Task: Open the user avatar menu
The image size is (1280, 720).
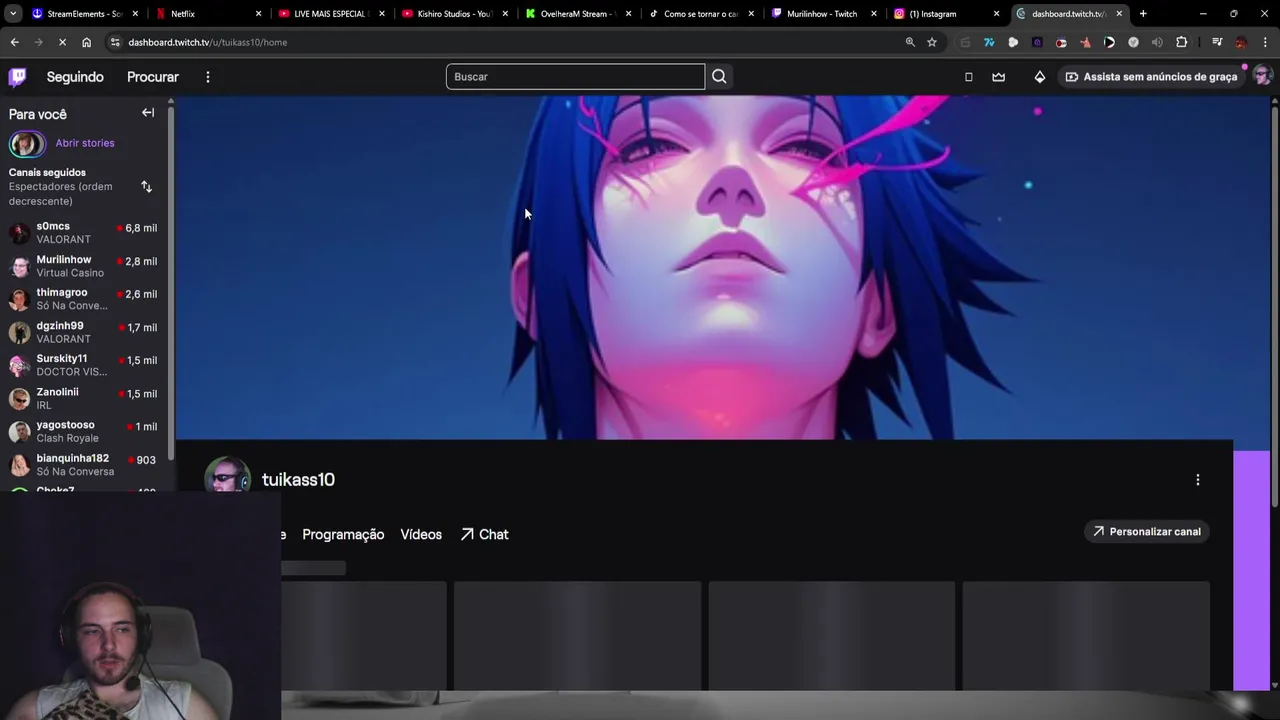Action: (1261, 77)
